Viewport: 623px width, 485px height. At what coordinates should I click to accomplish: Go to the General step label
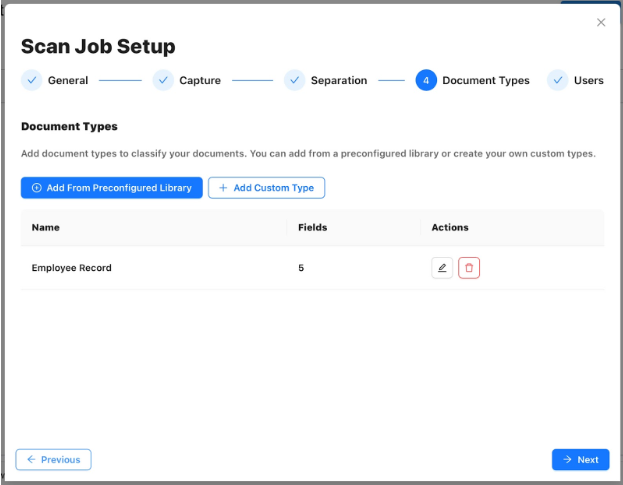point(68,80)
